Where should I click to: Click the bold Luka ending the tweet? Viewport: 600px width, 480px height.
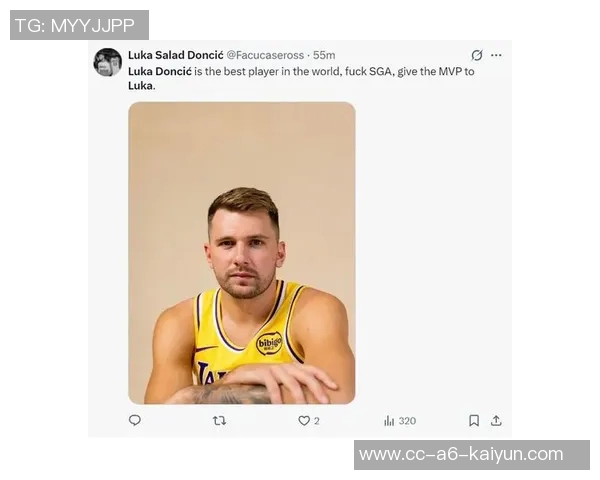[x=141, y=86]
